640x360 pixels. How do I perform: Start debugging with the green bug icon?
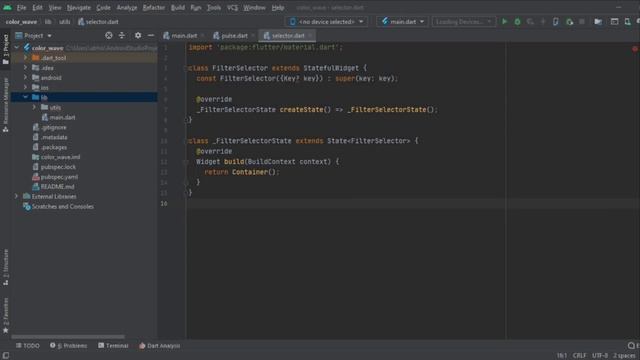(517, 22)
